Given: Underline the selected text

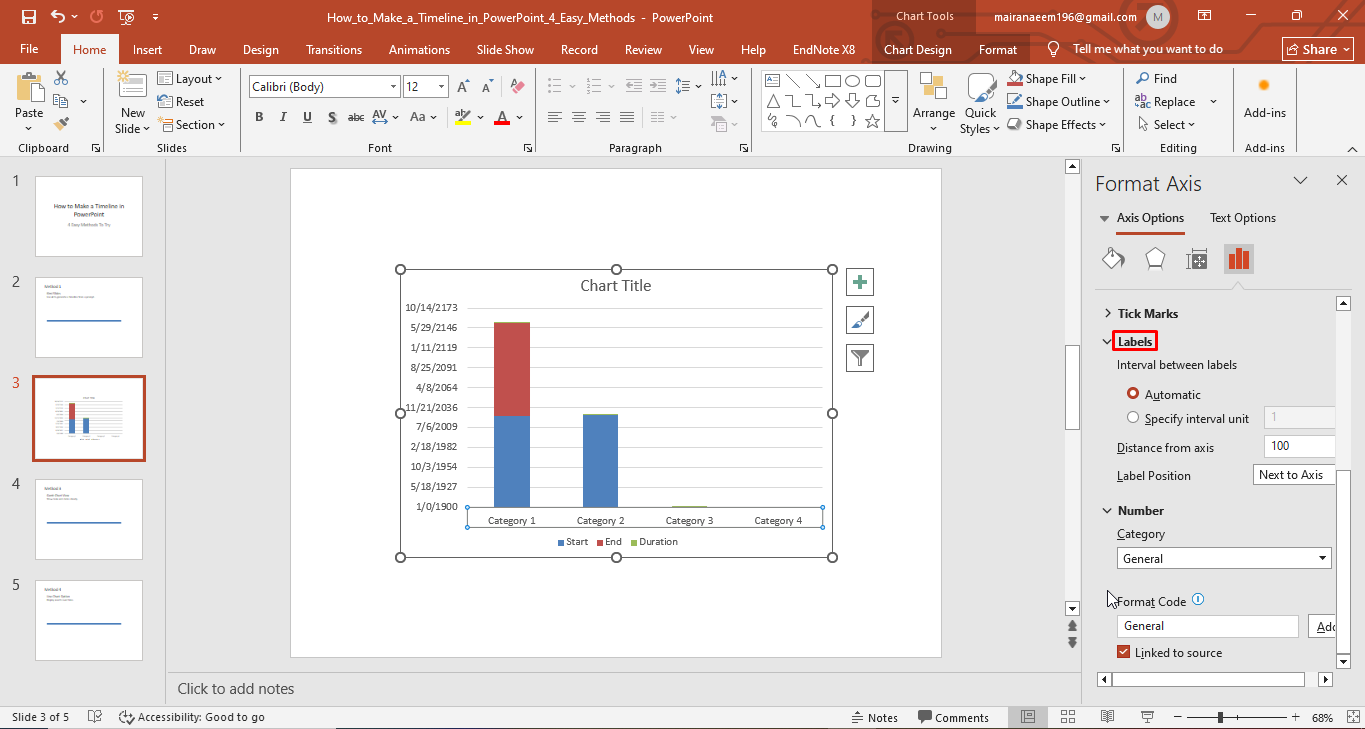Looking at the screenshot, I should tap(307, 117).
